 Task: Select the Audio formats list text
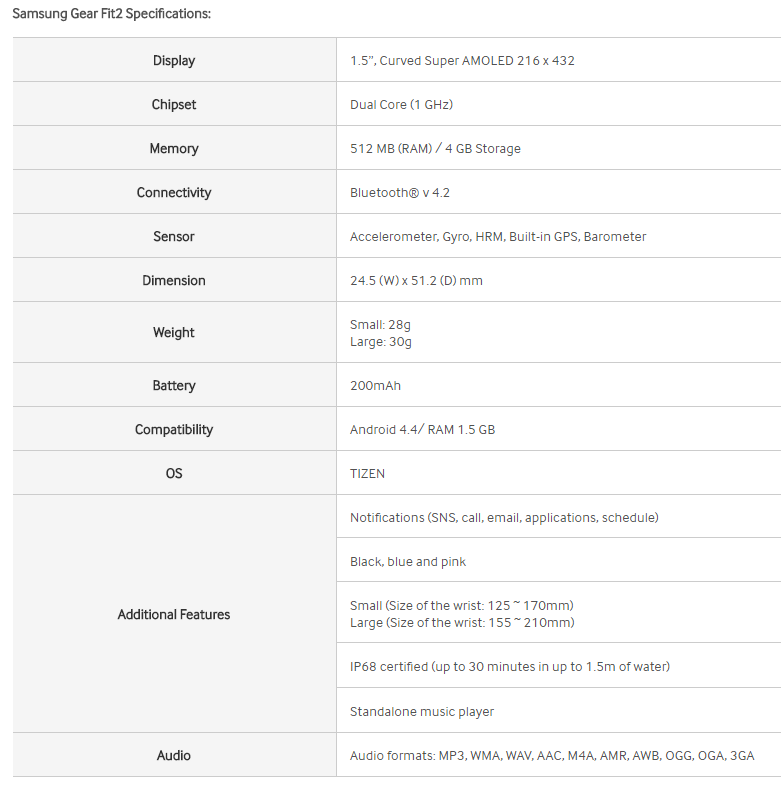[552, 756]
